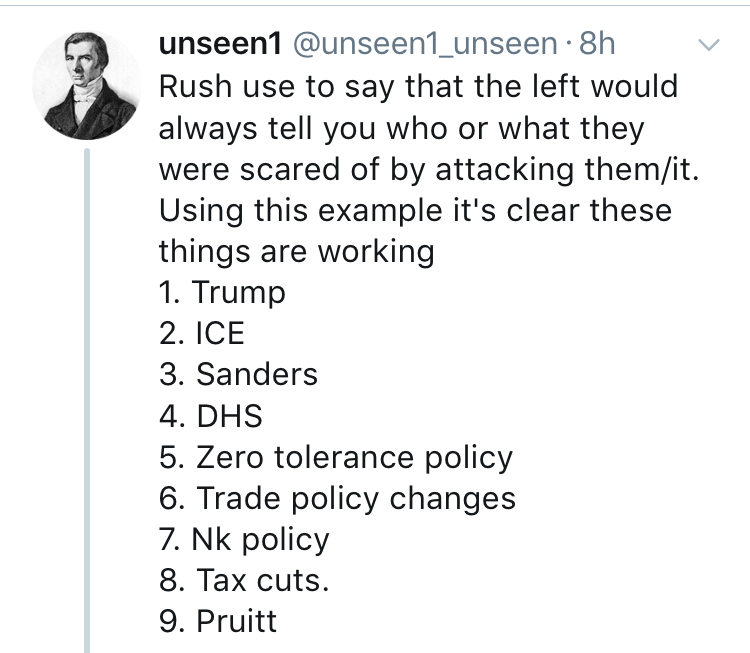Click the "2. ICE" list line
Image resolution: width=750 pixels, height=653 pixels.
202,333
